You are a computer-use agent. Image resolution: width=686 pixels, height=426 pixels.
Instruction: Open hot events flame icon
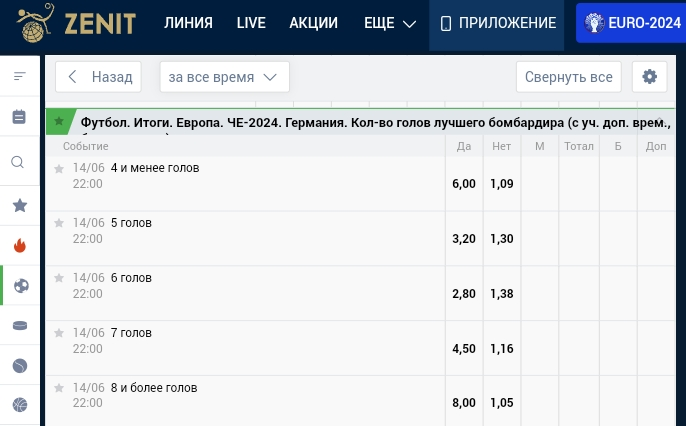19,245
